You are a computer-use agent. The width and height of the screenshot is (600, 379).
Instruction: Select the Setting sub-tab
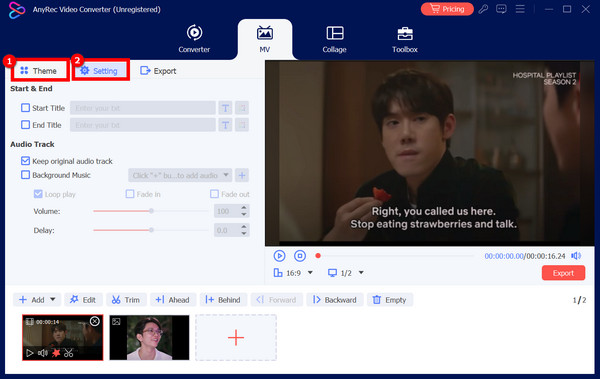100,70
